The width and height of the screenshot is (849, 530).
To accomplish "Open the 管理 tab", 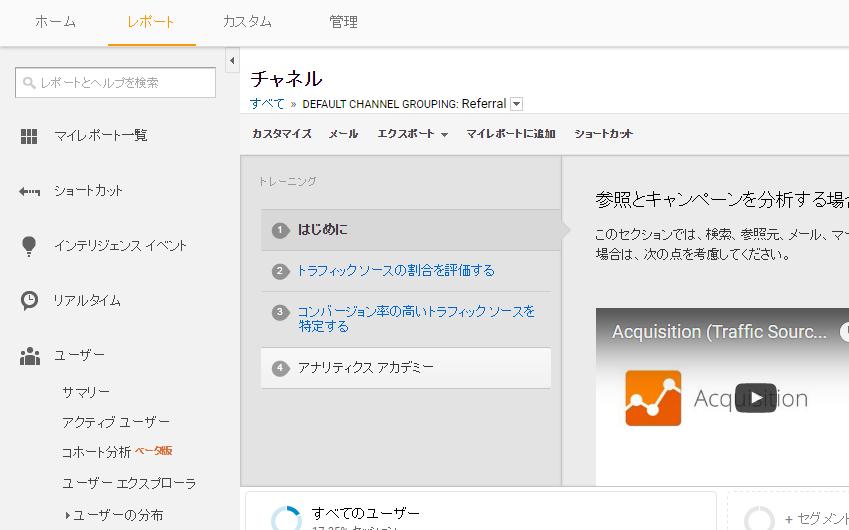I will pyautogui.click(x=343, y=22).
